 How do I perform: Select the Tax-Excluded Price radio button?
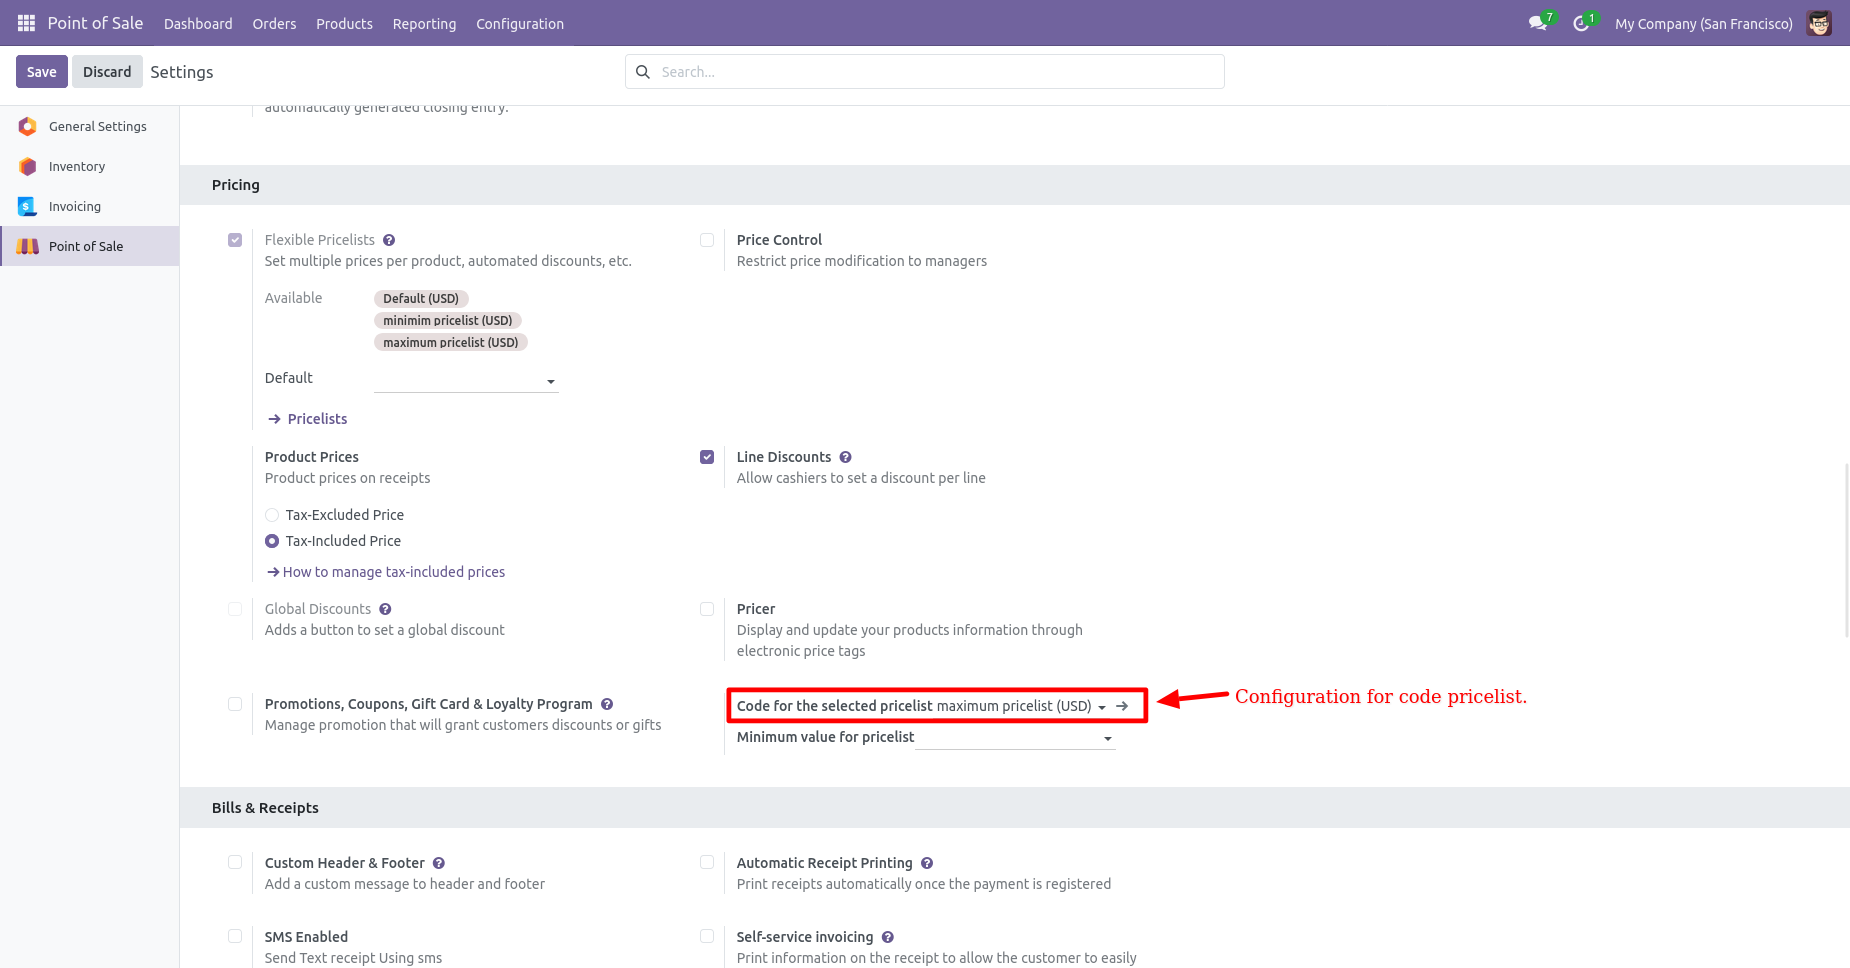[x=272, y=515]
